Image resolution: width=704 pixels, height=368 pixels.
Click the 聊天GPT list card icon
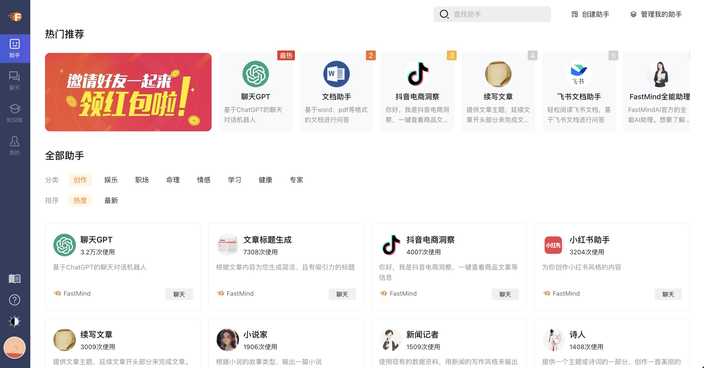64,245
